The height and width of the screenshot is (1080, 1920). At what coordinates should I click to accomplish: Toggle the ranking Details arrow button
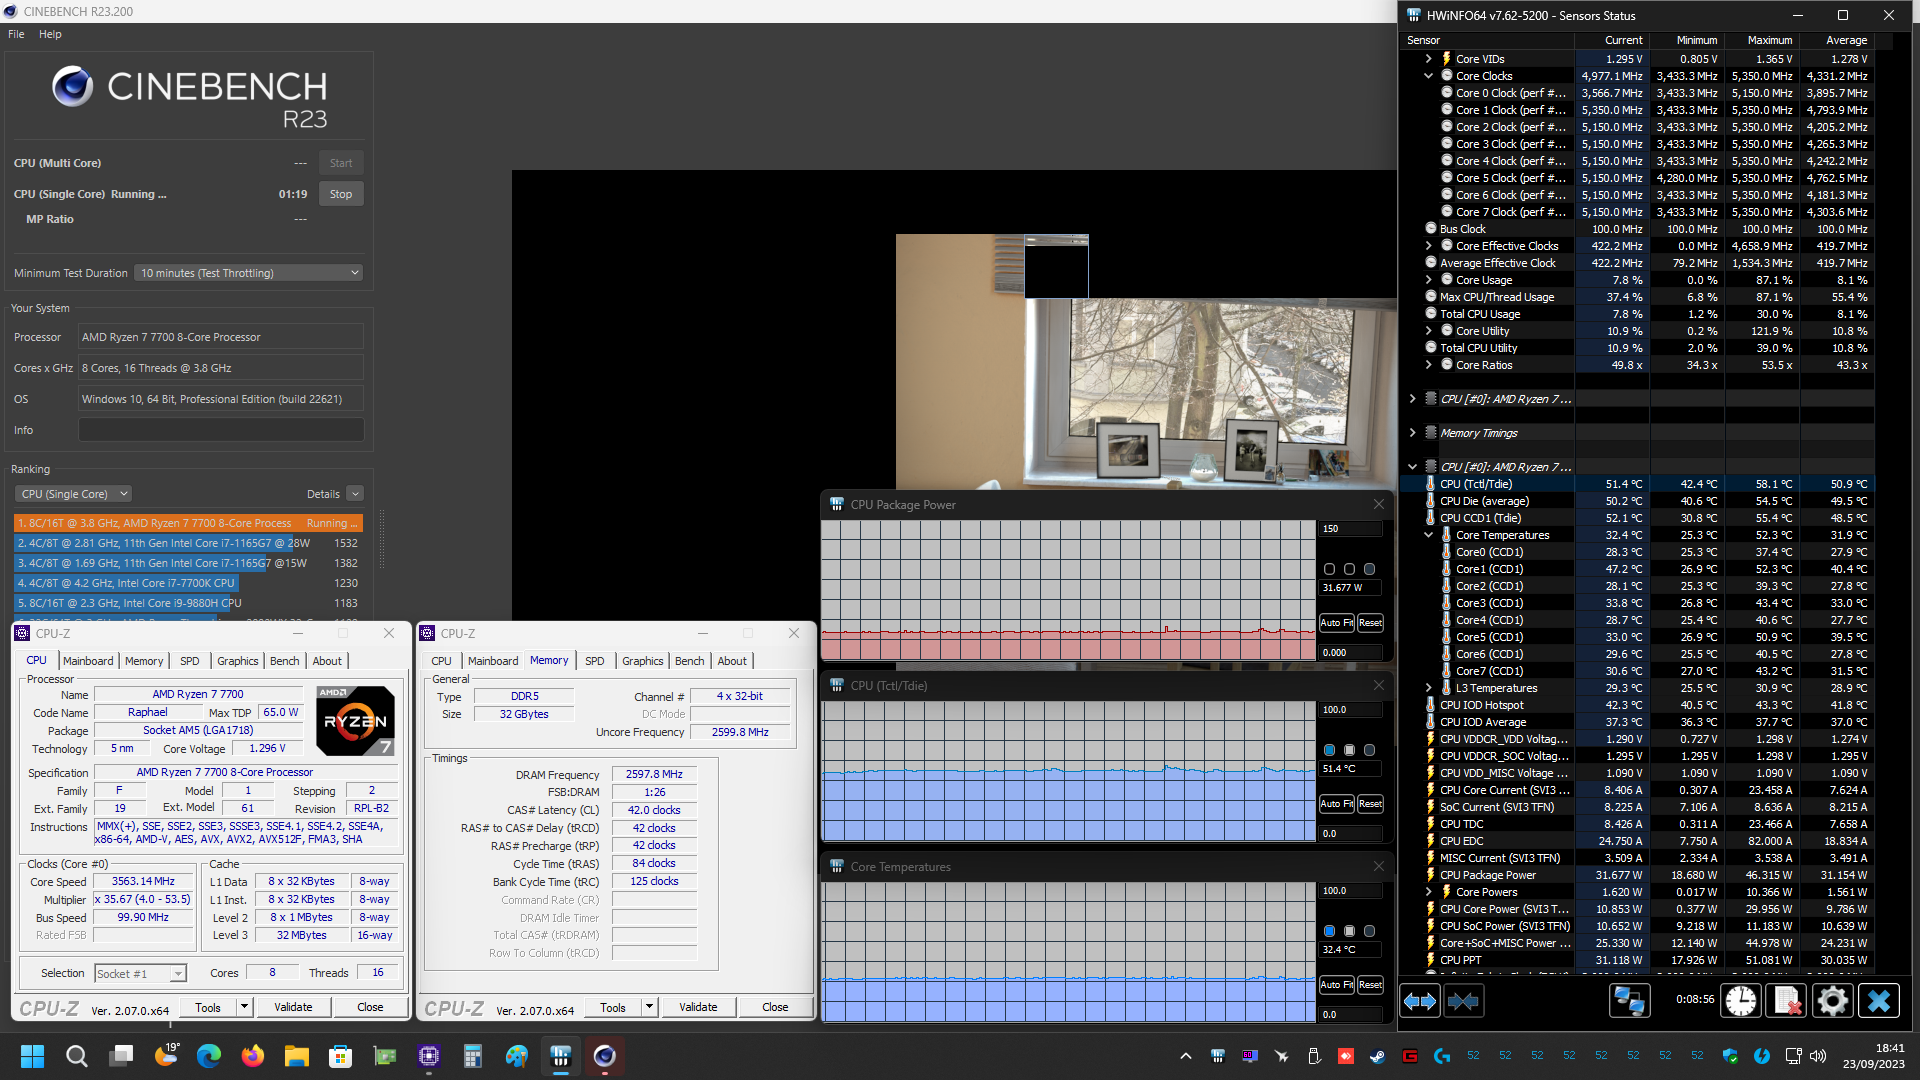click(x=355, y=494)
